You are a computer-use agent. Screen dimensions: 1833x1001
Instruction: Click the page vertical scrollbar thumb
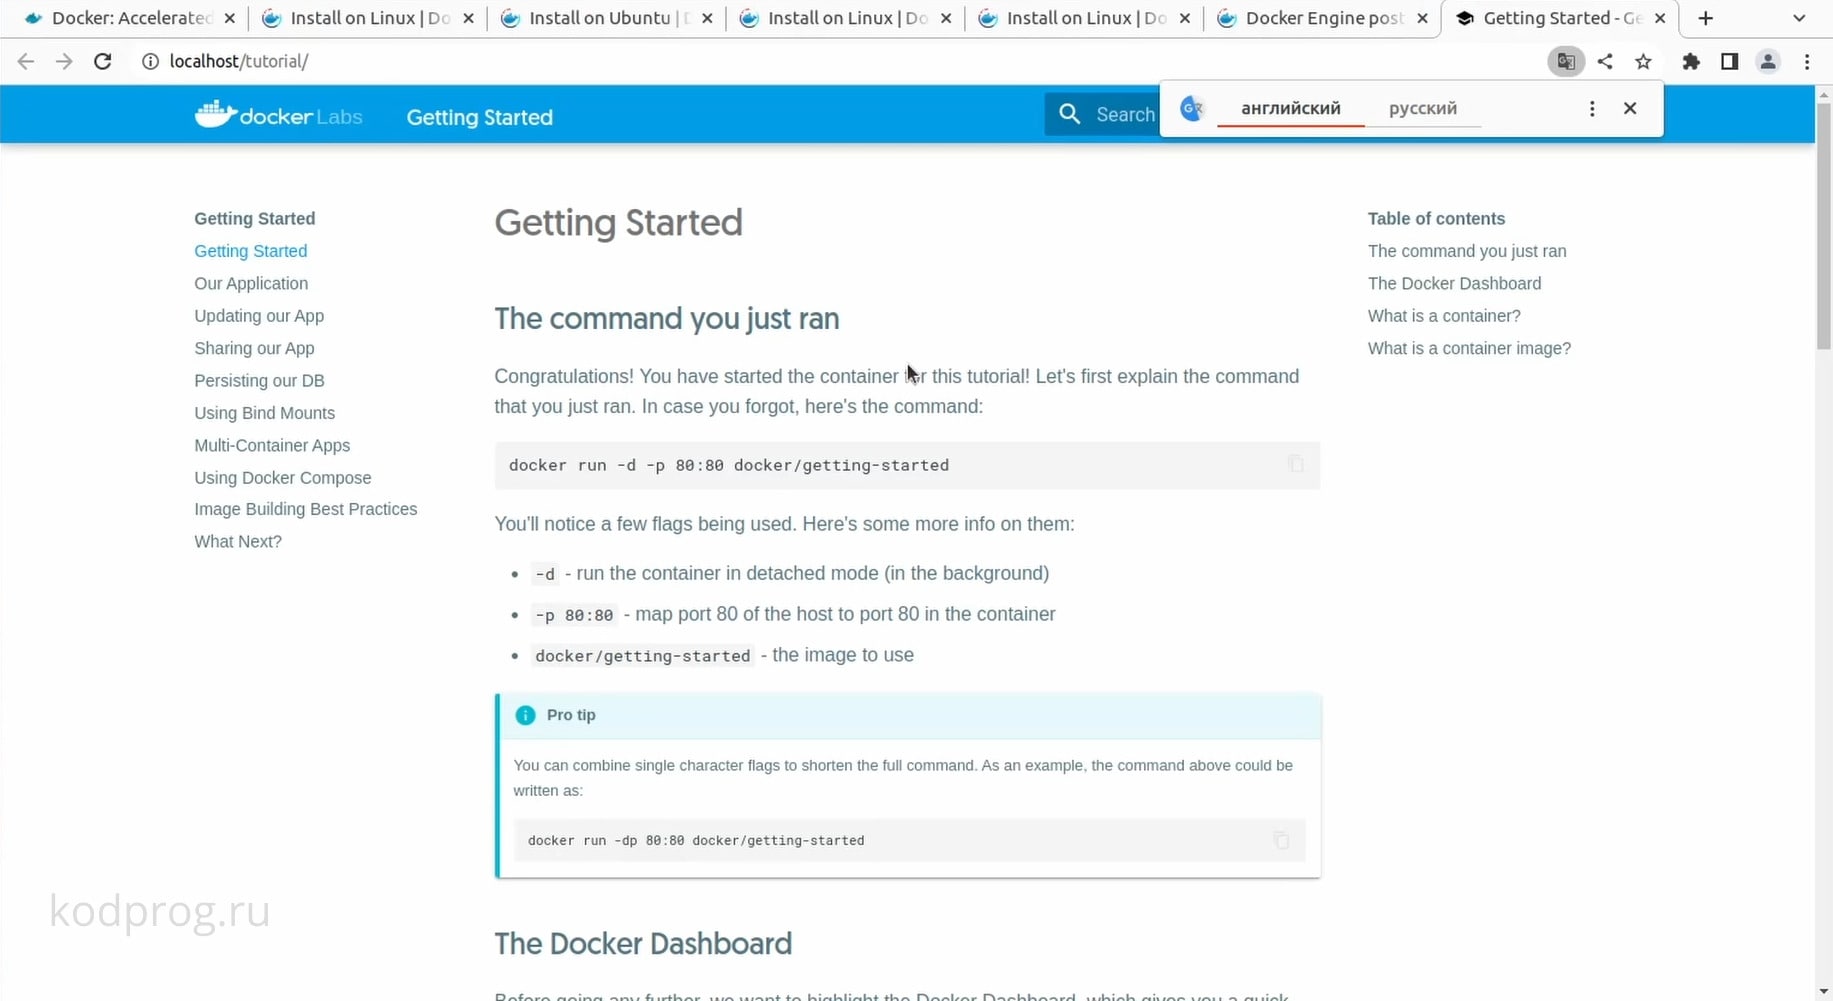pos(1824,225)
